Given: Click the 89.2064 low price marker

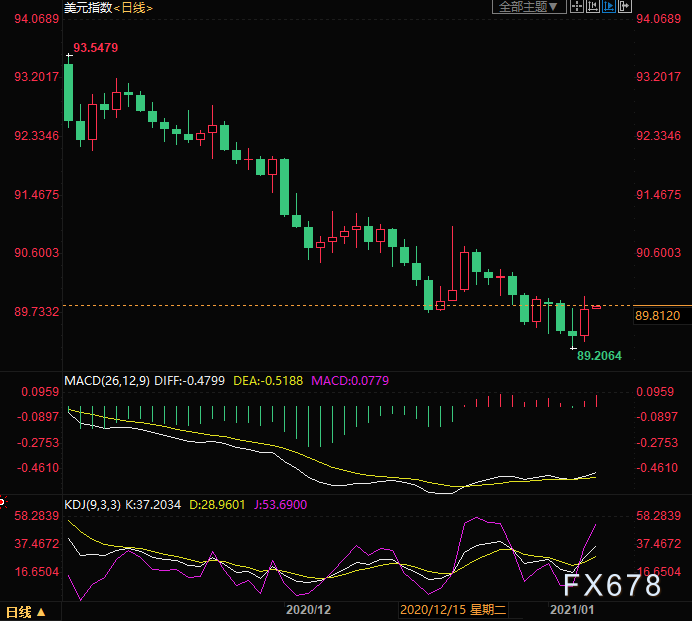Looking at the screenshot, I should 600,354.
